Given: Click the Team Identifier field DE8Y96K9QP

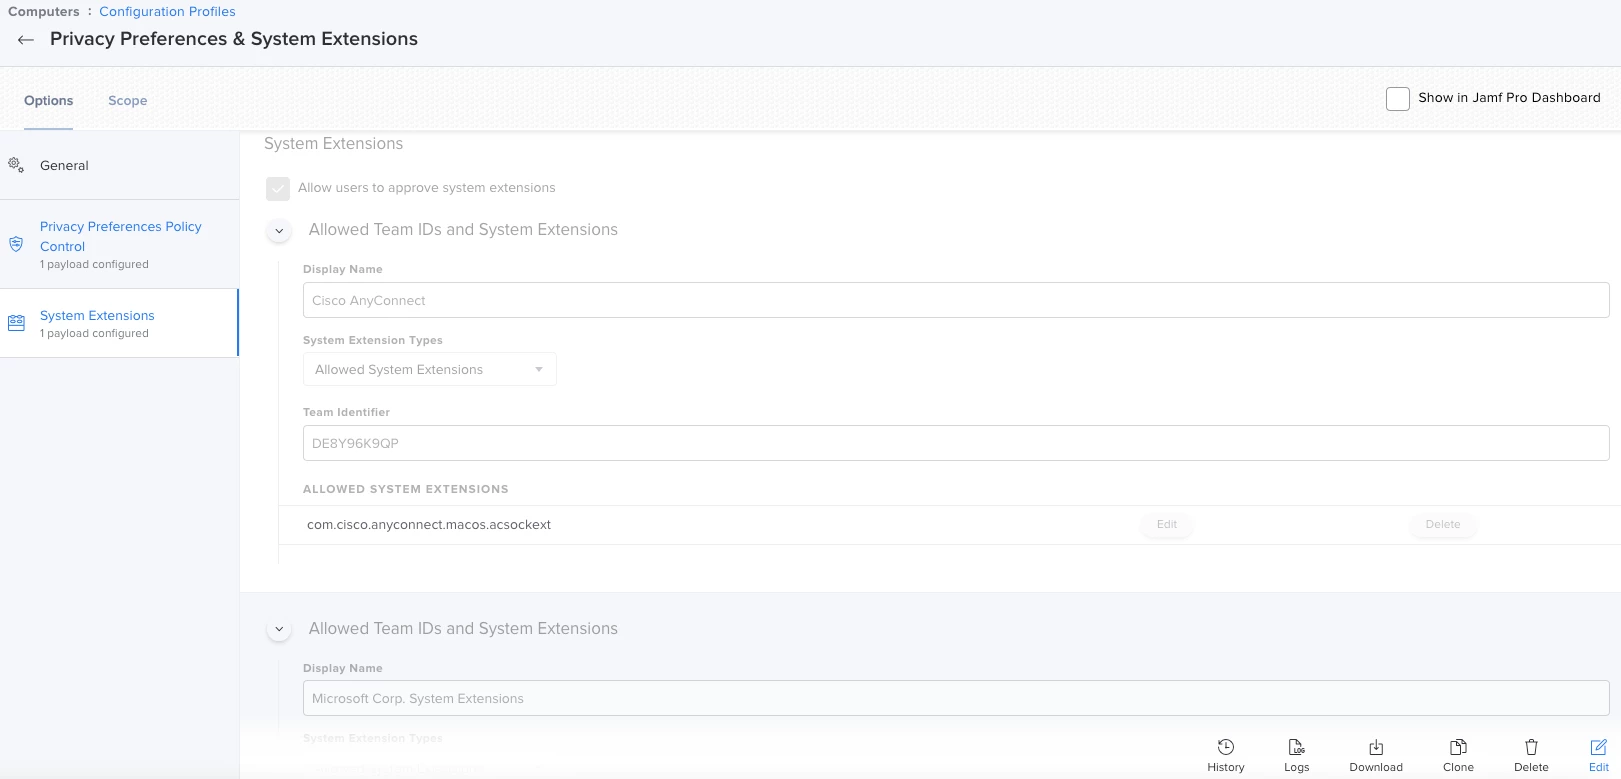Looking at the screenshot, I should [956, 443].
